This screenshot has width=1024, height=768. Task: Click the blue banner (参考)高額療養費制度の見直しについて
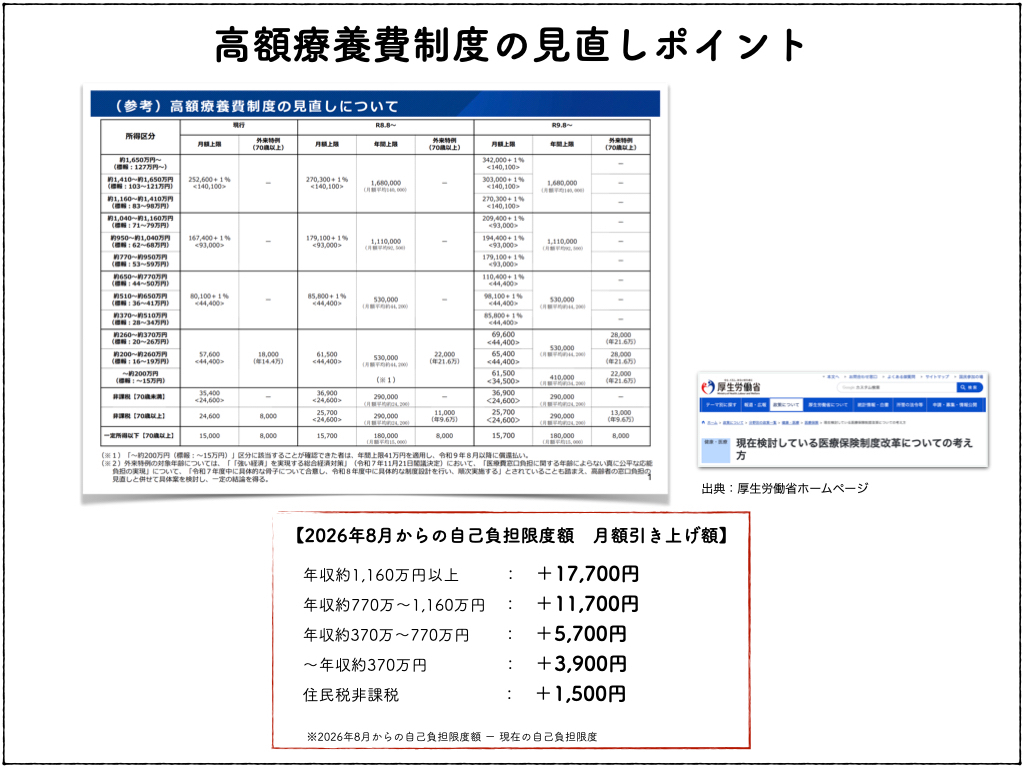[x=375, y=104]
